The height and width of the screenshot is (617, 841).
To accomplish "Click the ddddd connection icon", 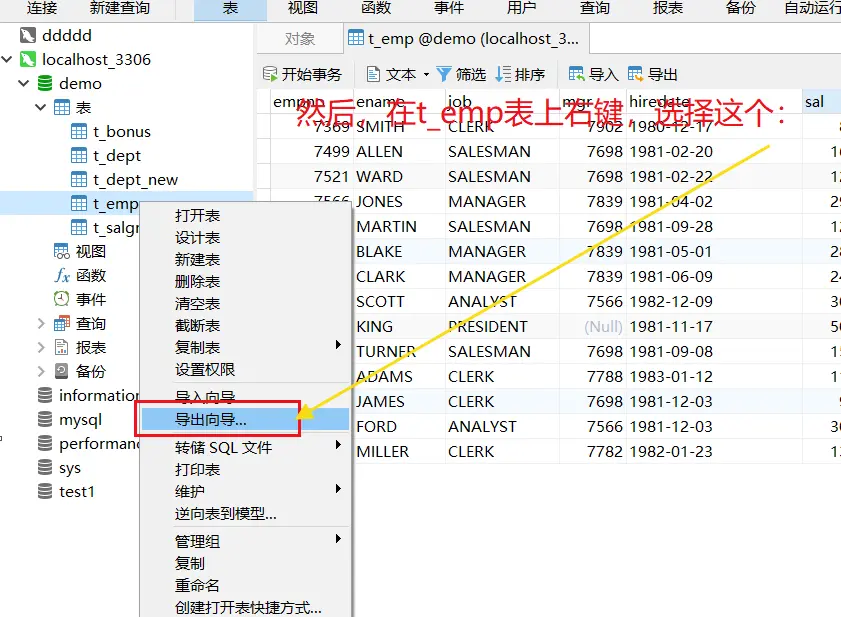I will pos(28,35).
